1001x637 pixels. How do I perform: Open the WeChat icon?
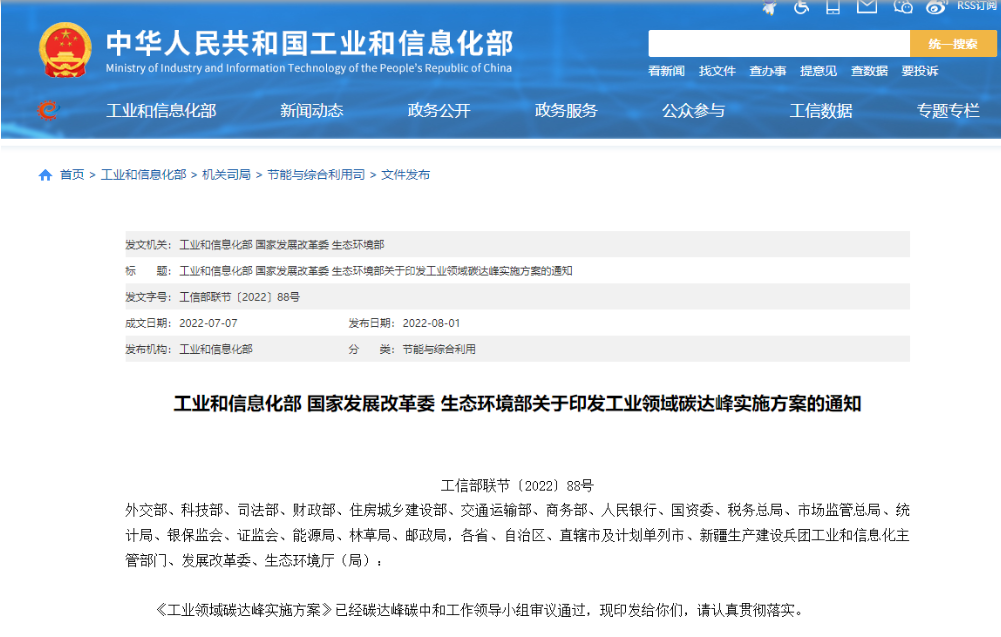[x=903, y=7]
